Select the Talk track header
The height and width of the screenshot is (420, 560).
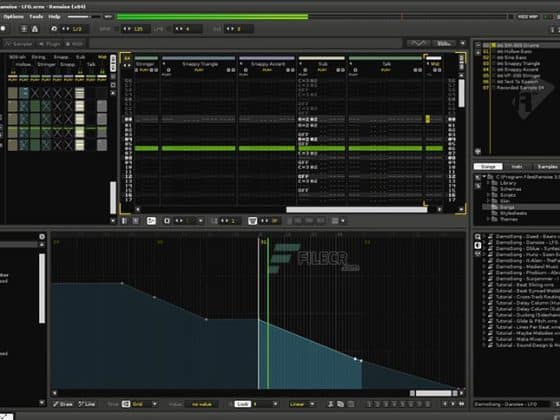coord(386,64)
